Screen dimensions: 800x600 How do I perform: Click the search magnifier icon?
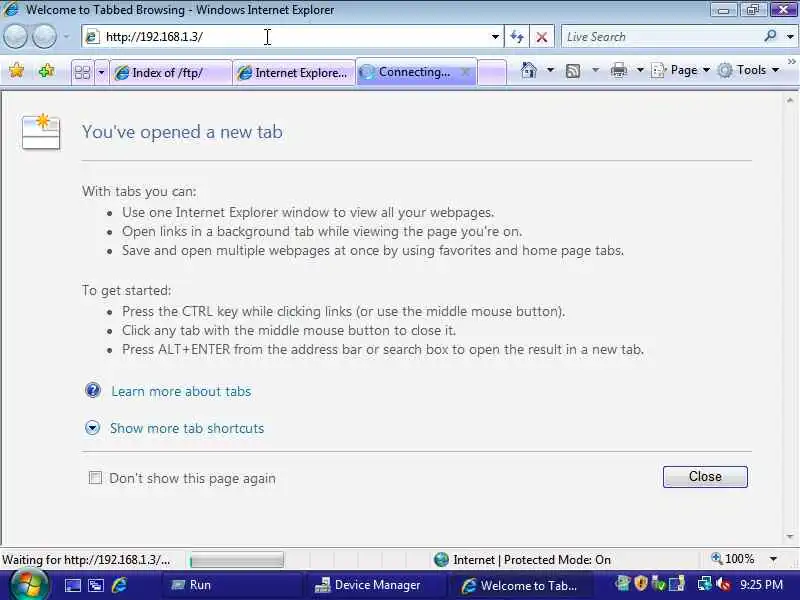(770, 36)
